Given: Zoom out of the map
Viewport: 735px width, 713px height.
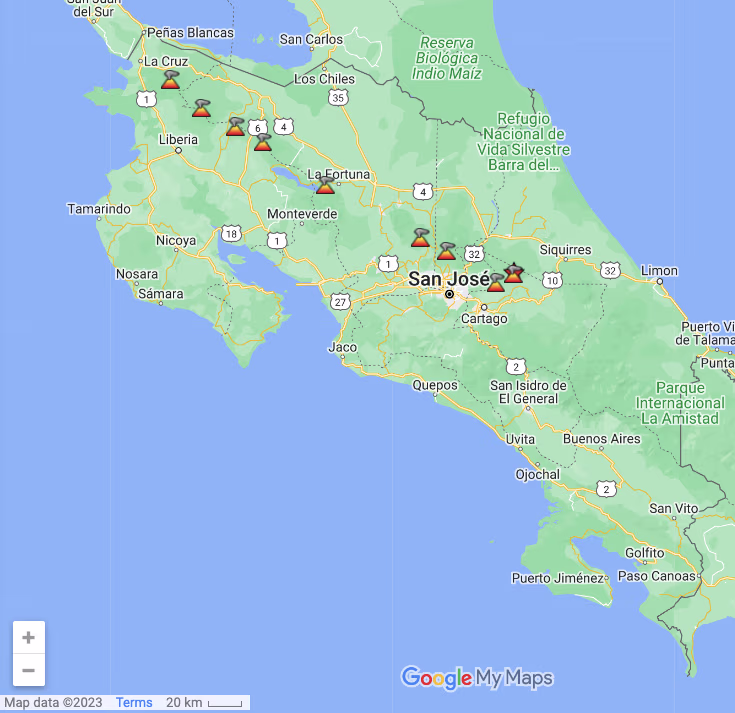Looking at the screenshot, I should coord(28,670).
